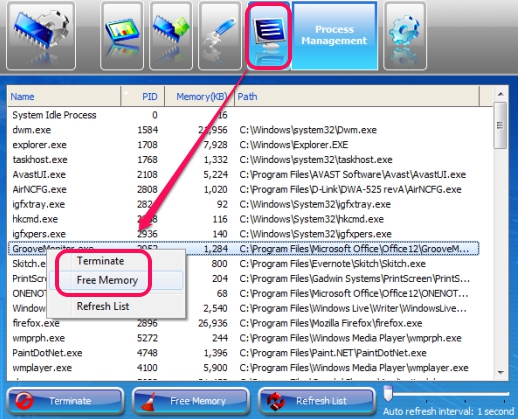This screenshot has width=518, height=419.
Task: Select the System Idle Process row
Action: point(243,115)
